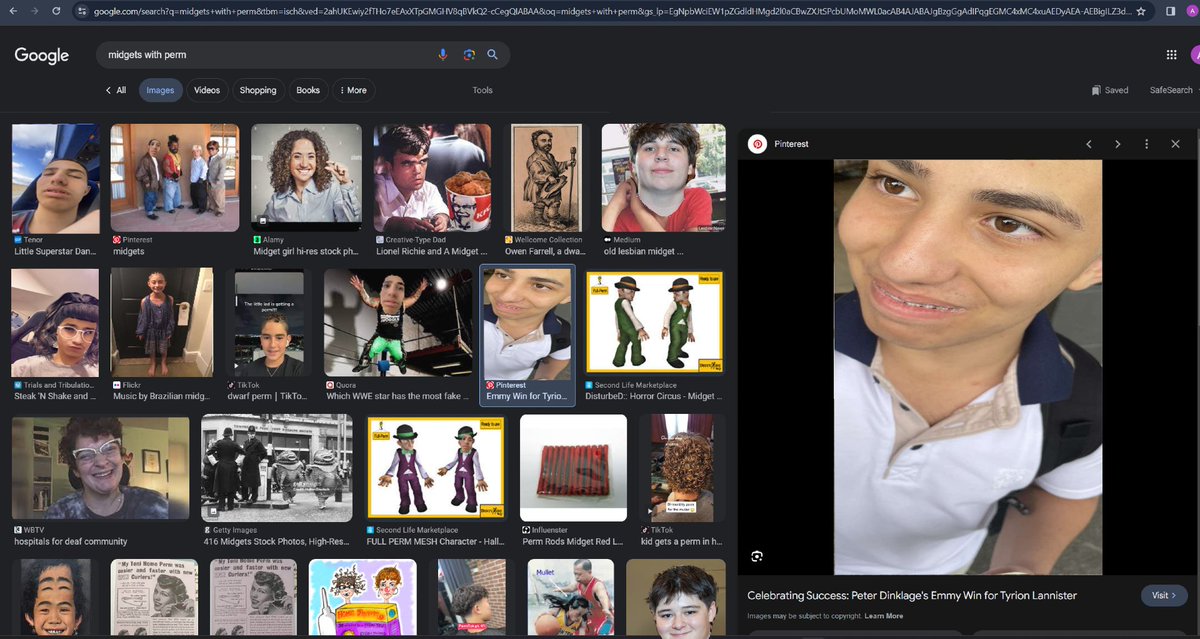Open the Google apps grid
This screenshot has height=639, width=1200.
[1171, 55]
